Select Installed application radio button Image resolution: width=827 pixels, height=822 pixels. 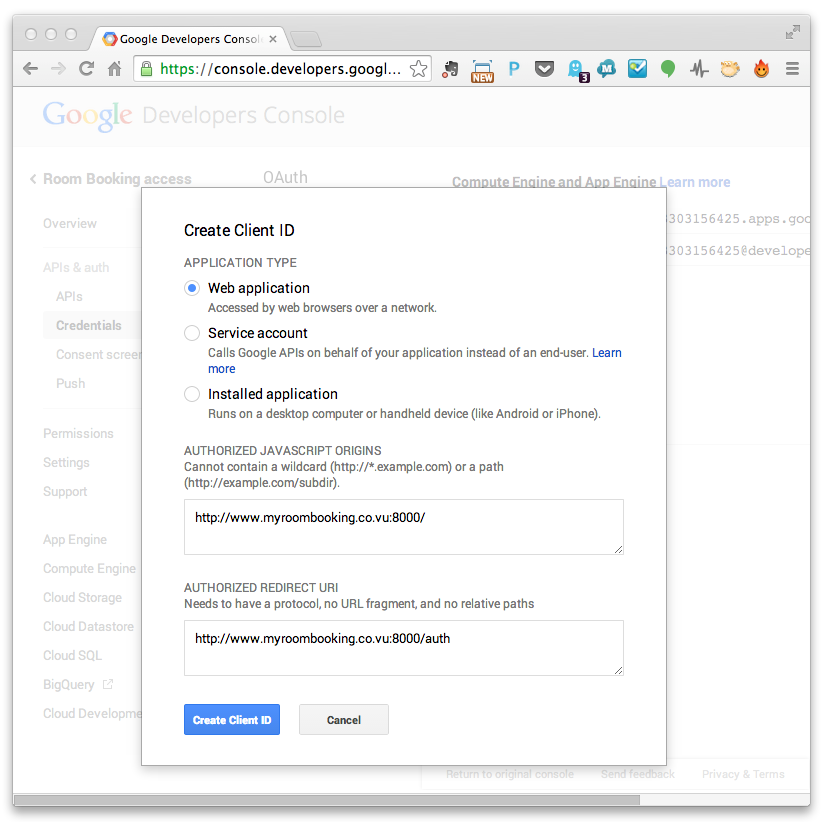click(192, 394)
